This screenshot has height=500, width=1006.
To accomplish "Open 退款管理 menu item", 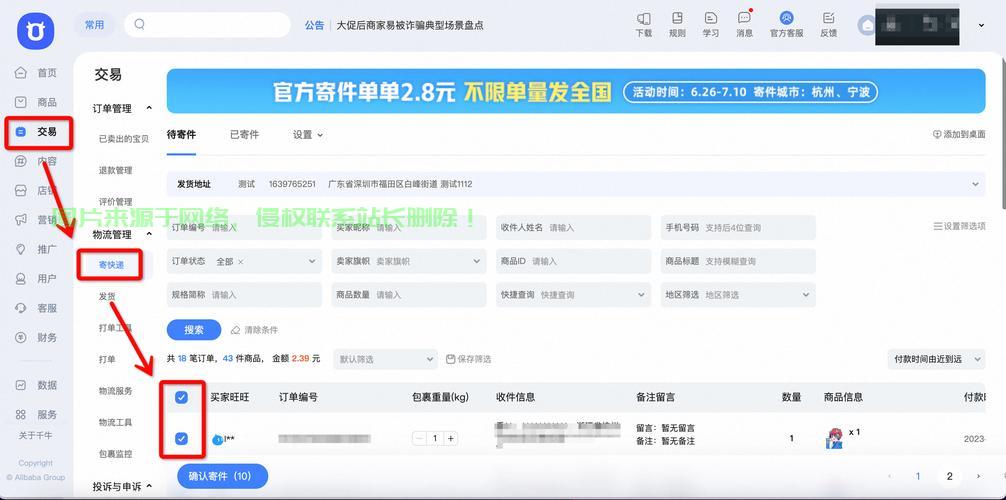I will pos(115,170).
